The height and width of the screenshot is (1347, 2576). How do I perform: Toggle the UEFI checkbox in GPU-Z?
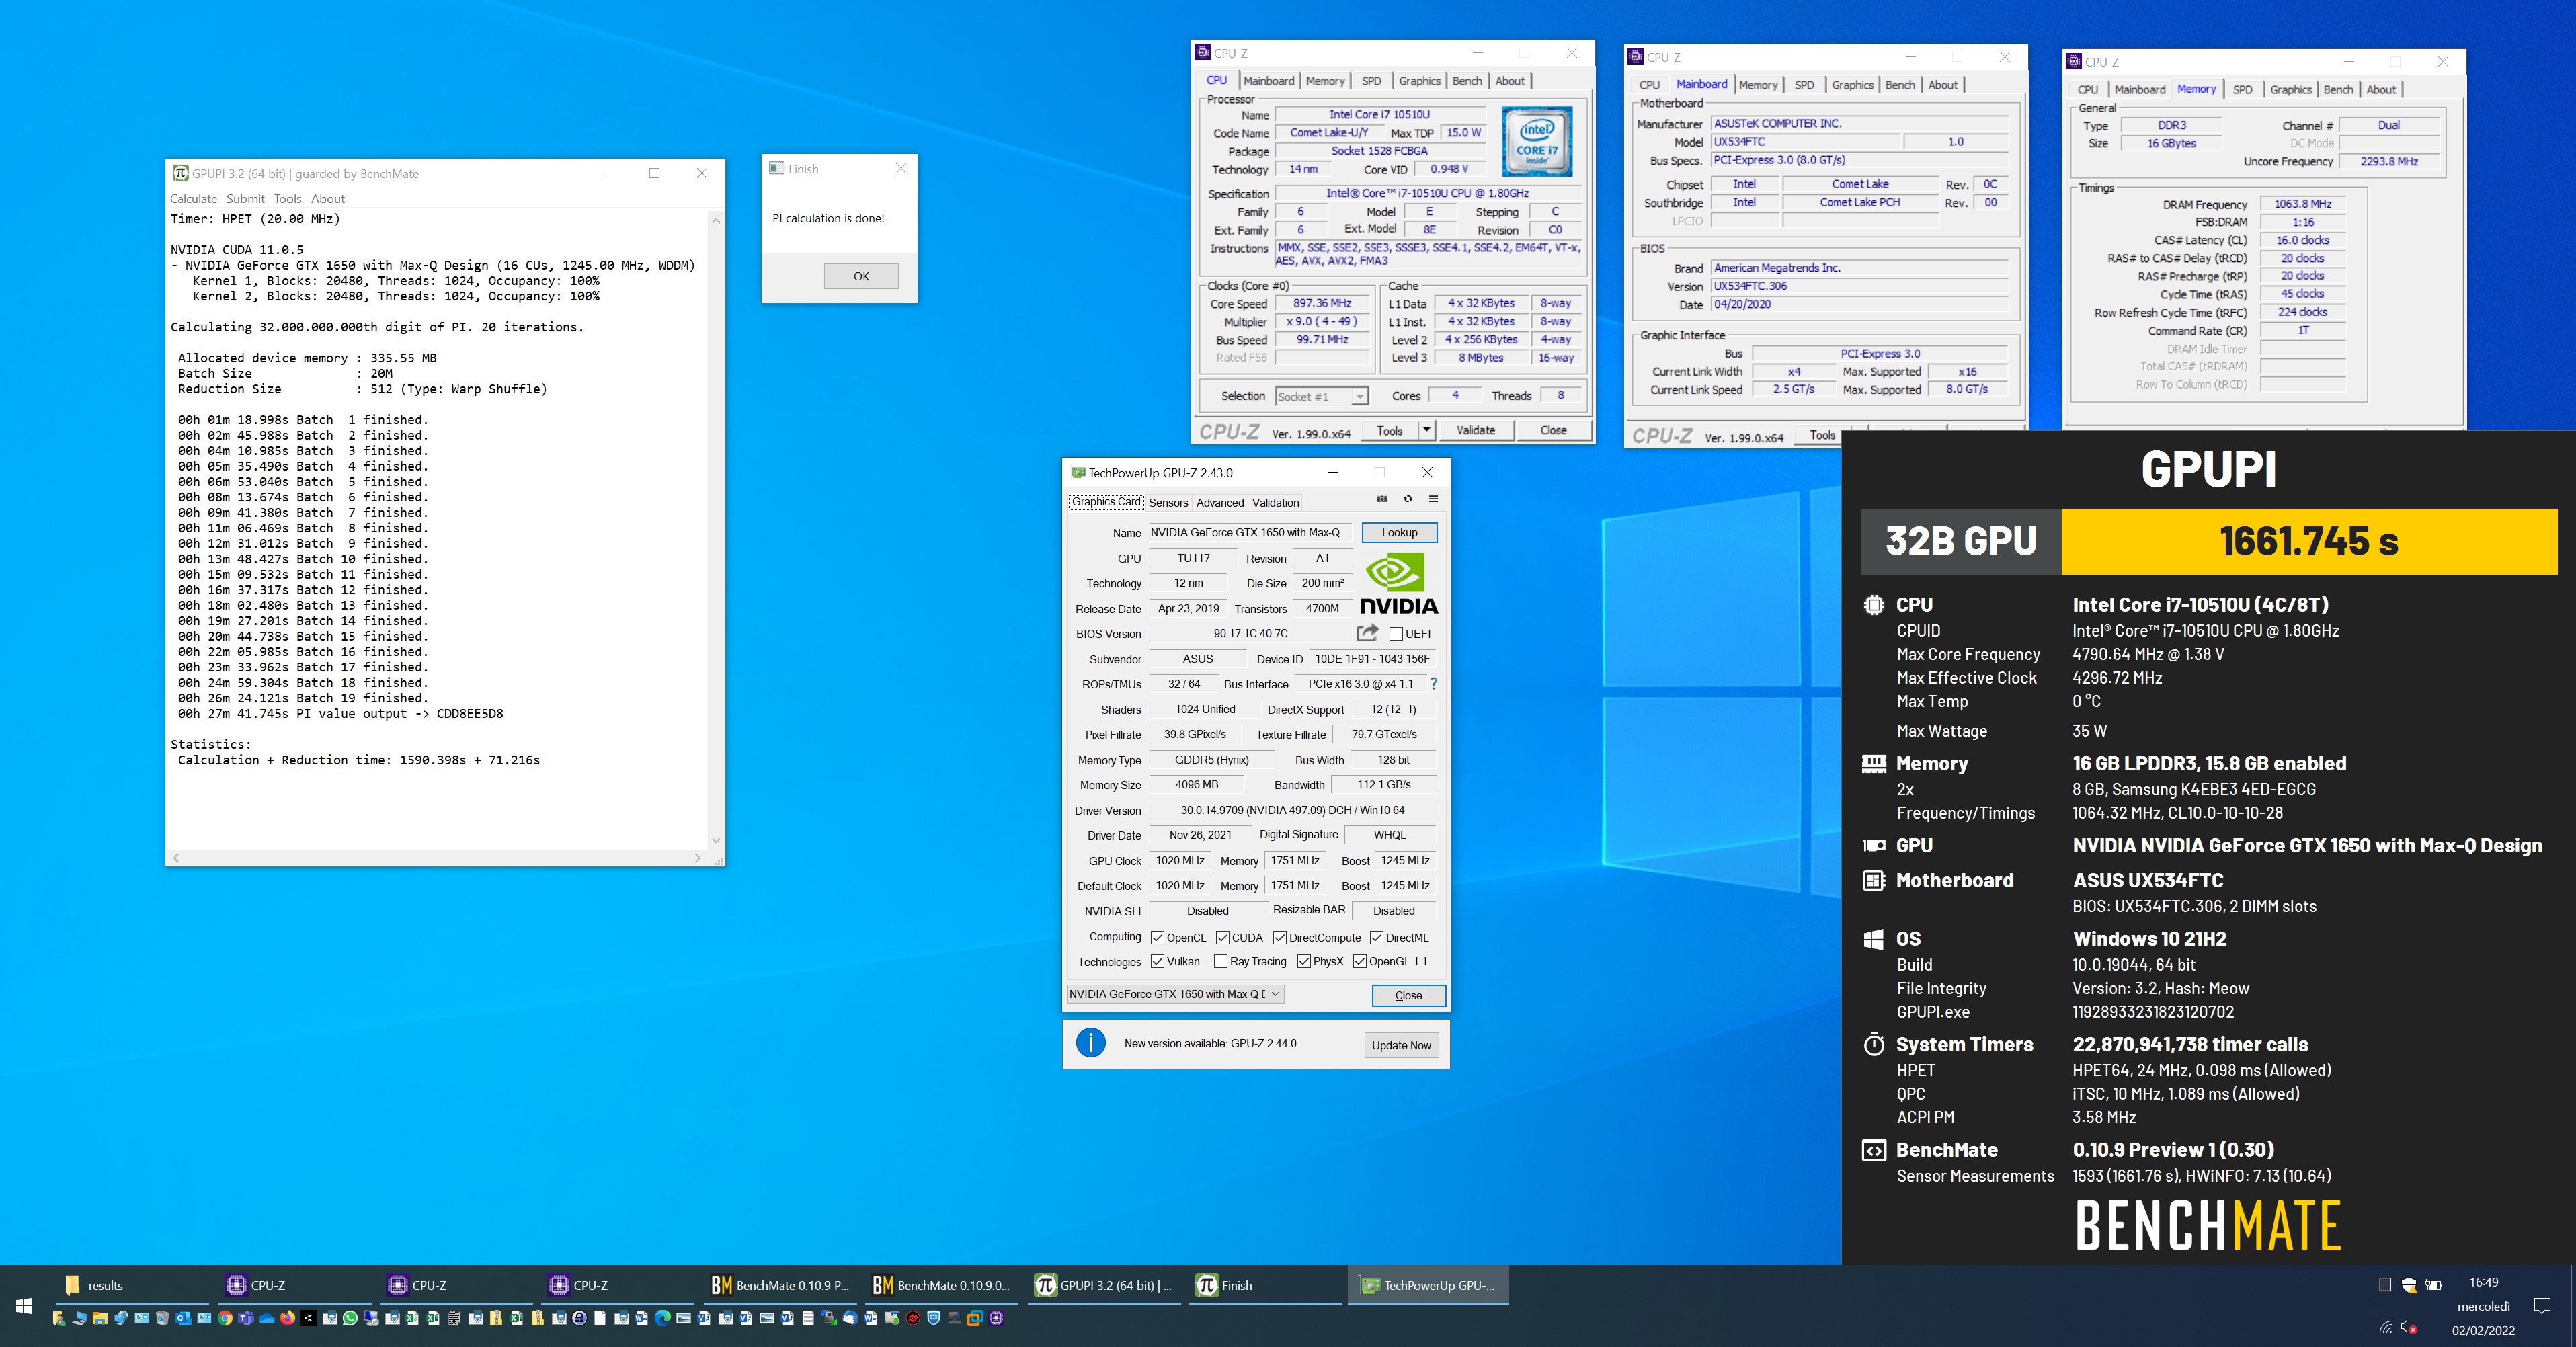click(1396, 633)
